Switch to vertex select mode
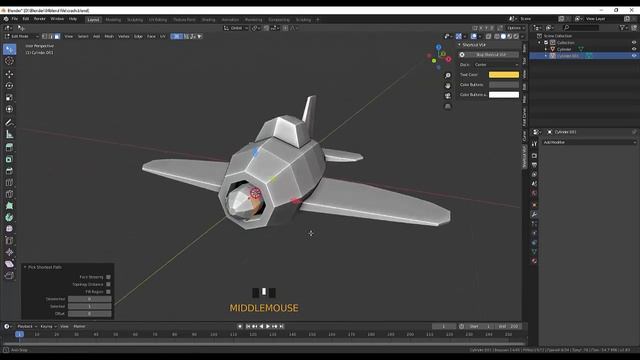Viewport: 640px width, 360px height. (44, 36)
